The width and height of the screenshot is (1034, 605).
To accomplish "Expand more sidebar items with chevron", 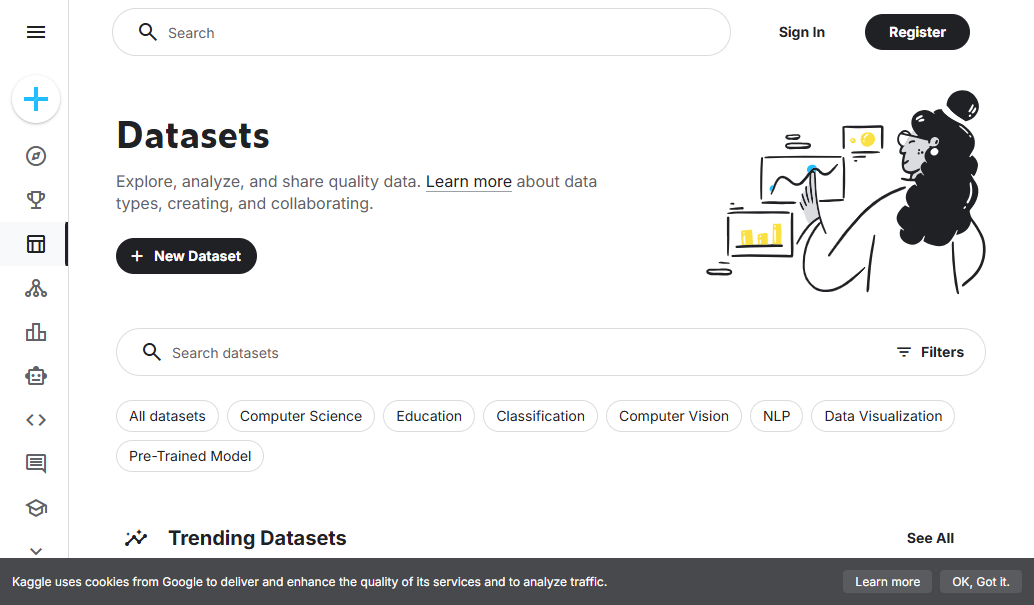I will (x=36, y=551).
